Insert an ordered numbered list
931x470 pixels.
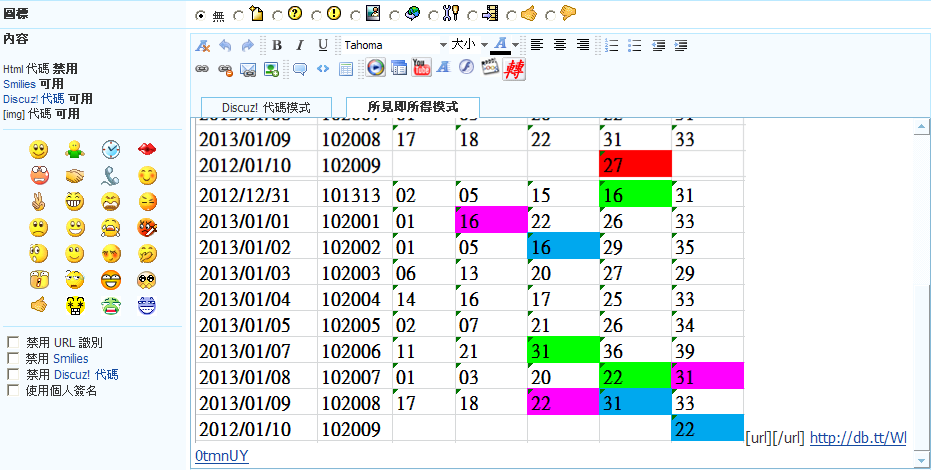[x=612, y=45]
